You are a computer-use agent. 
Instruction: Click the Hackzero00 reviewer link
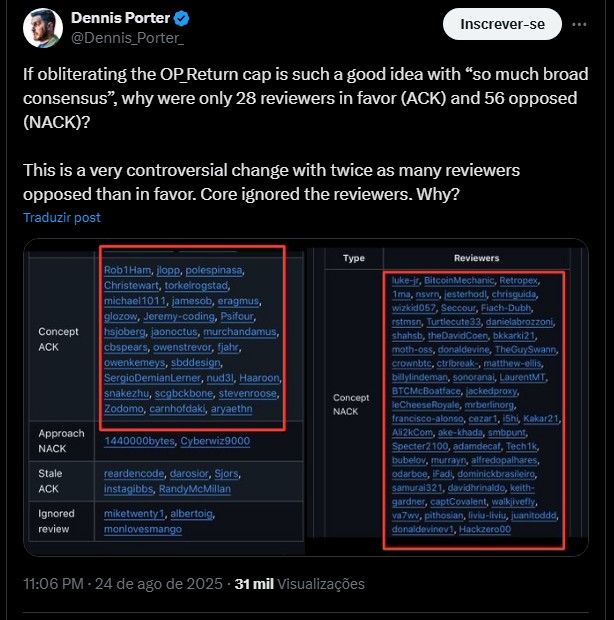coord(485,529)
